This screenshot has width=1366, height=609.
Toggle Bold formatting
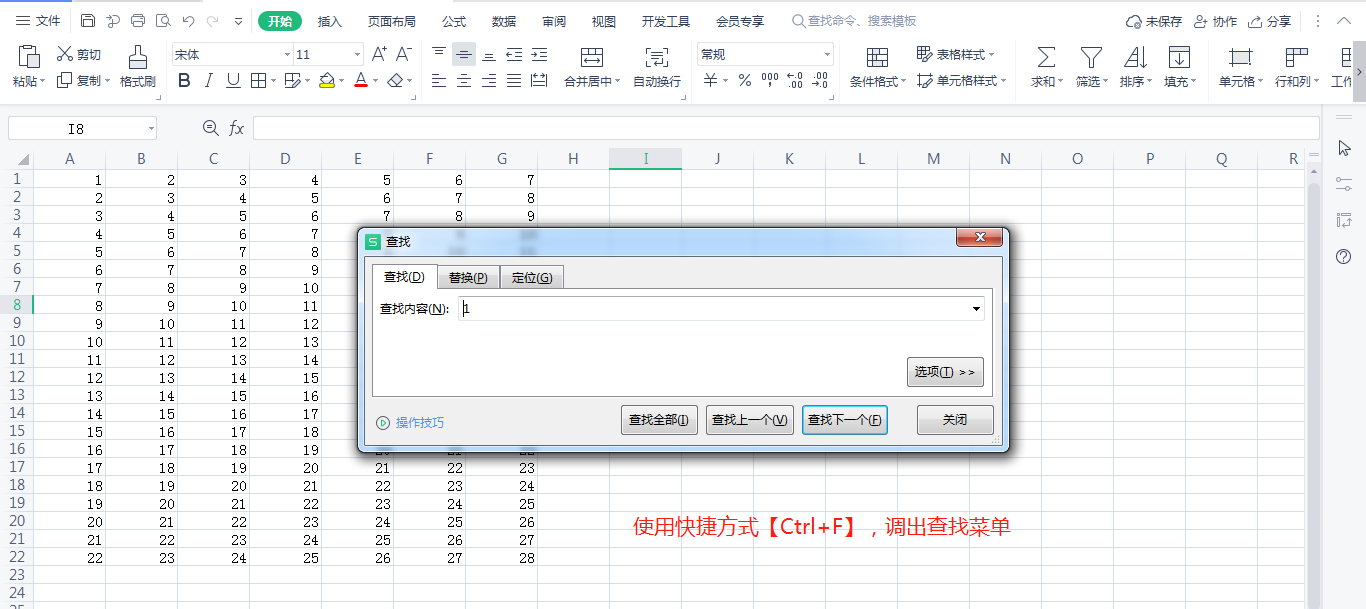point(184,81)
